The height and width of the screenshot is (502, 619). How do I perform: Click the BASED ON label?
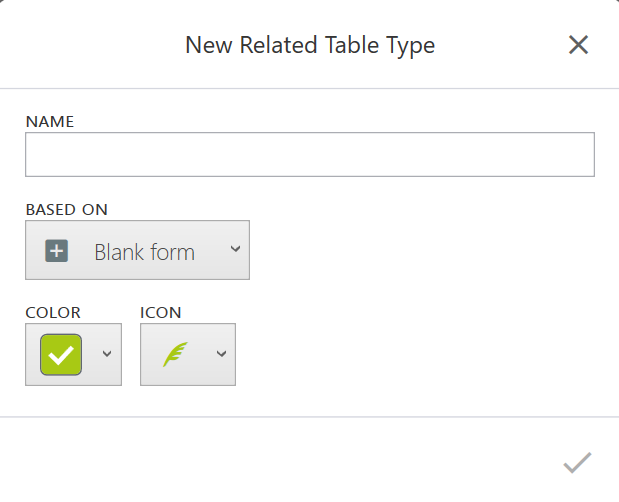coord(66,209)
